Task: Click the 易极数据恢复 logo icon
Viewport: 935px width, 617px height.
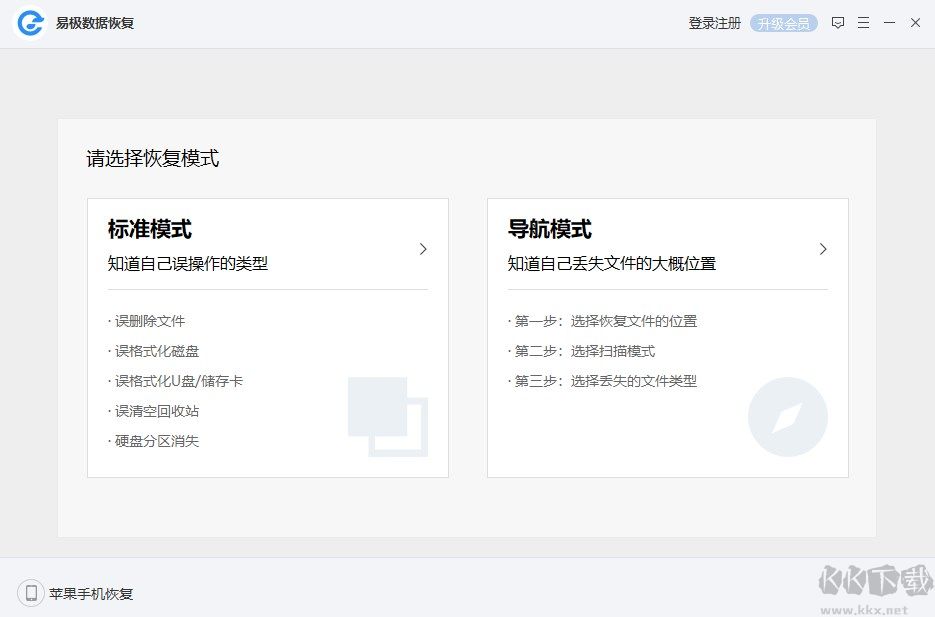Action: 30,23
